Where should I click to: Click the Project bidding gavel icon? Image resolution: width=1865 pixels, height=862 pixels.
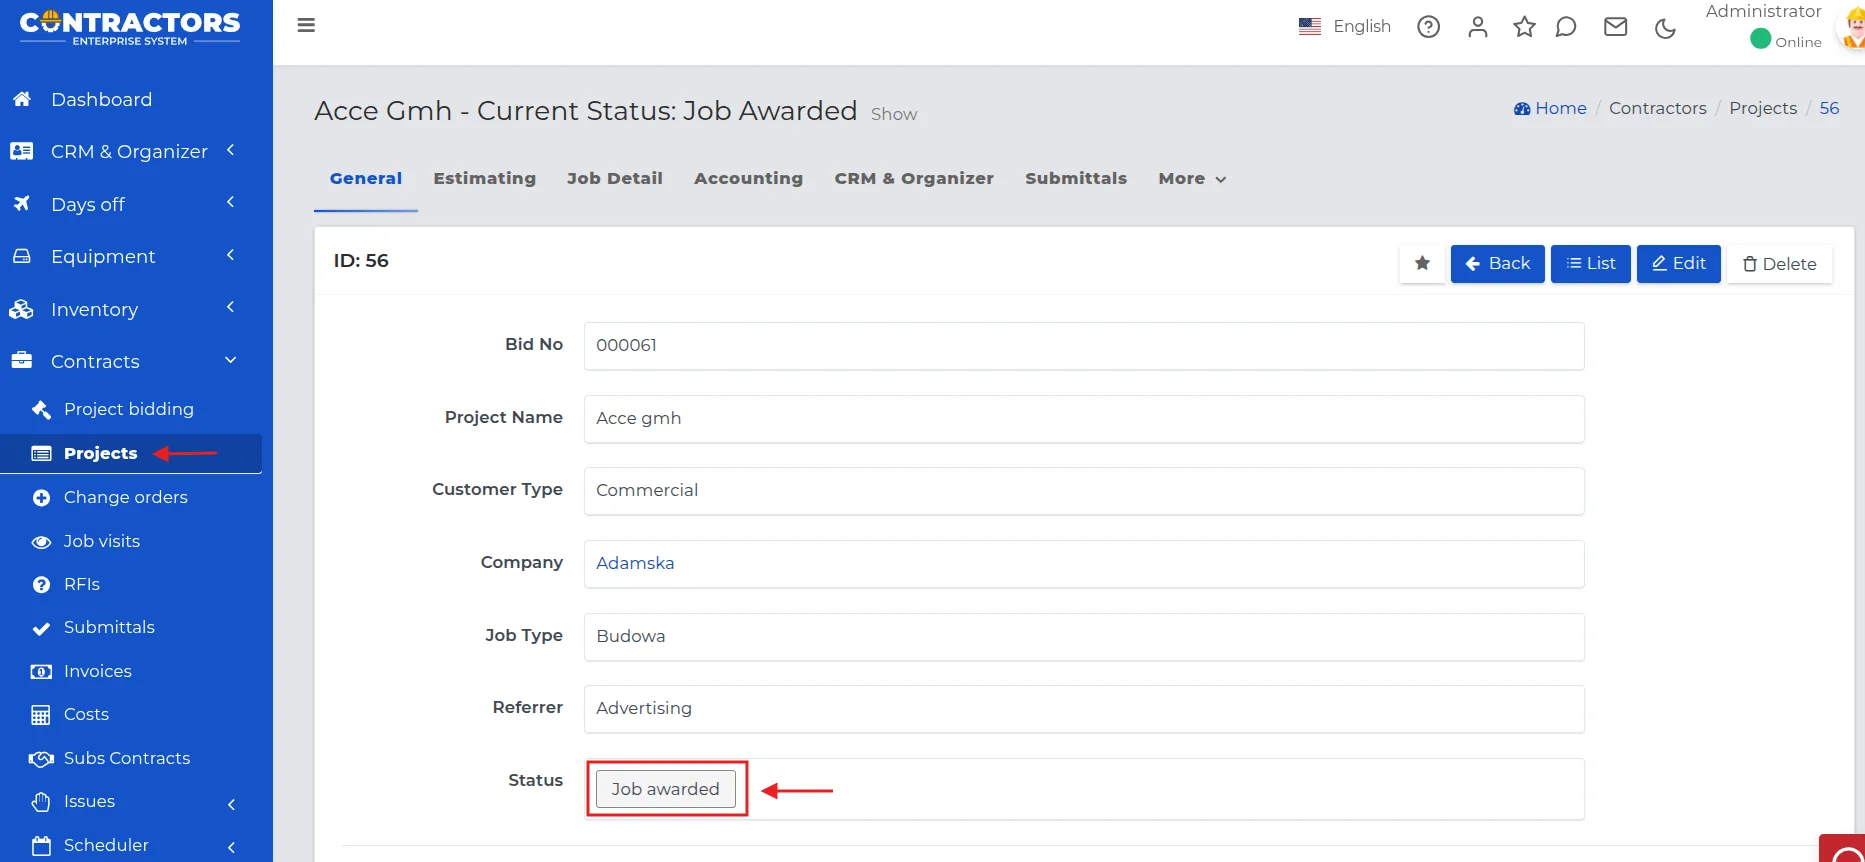pyautogui.click(x=41, y=409)
